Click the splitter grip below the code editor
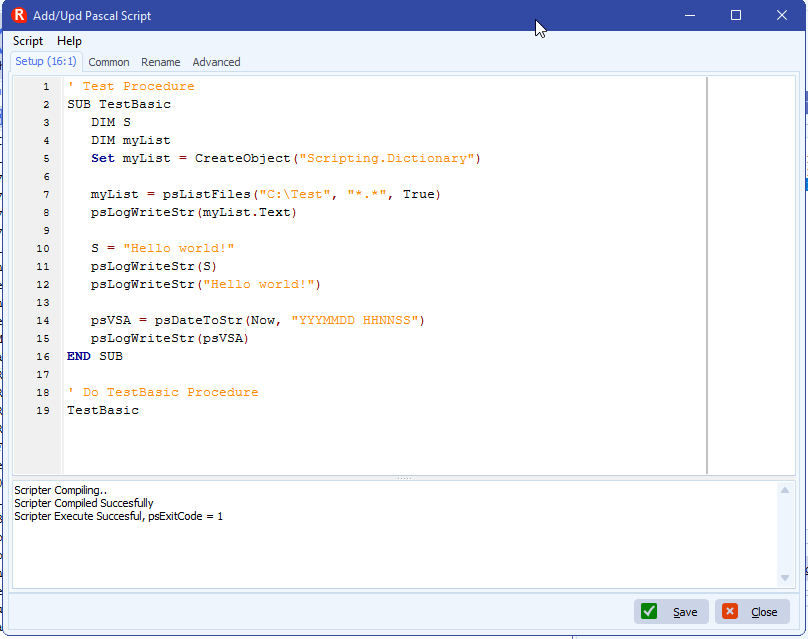This screenshot has width=808, height=639. [404, 478]
